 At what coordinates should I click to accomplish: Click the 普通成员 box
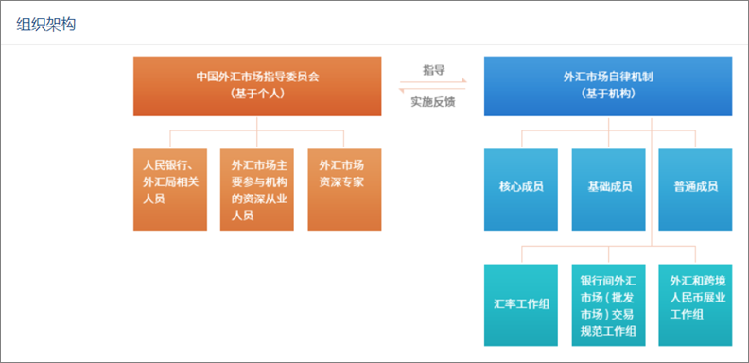(x=695, y=190)
